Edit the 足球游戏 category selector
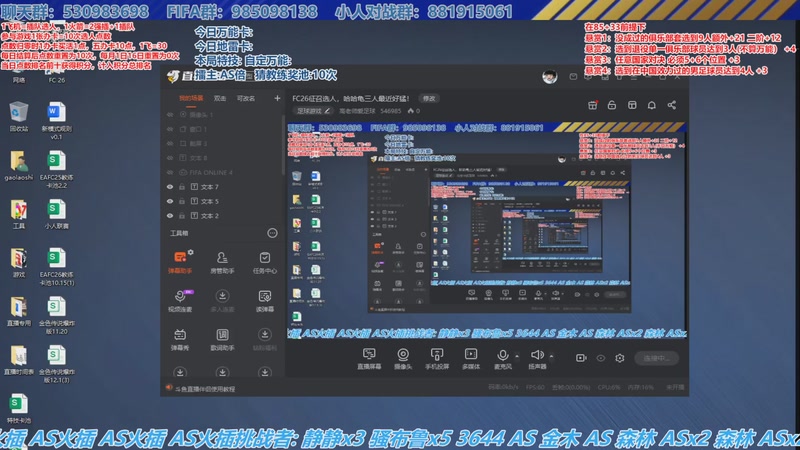The width and height of the screenshot is (800, 450). [313, 111]
